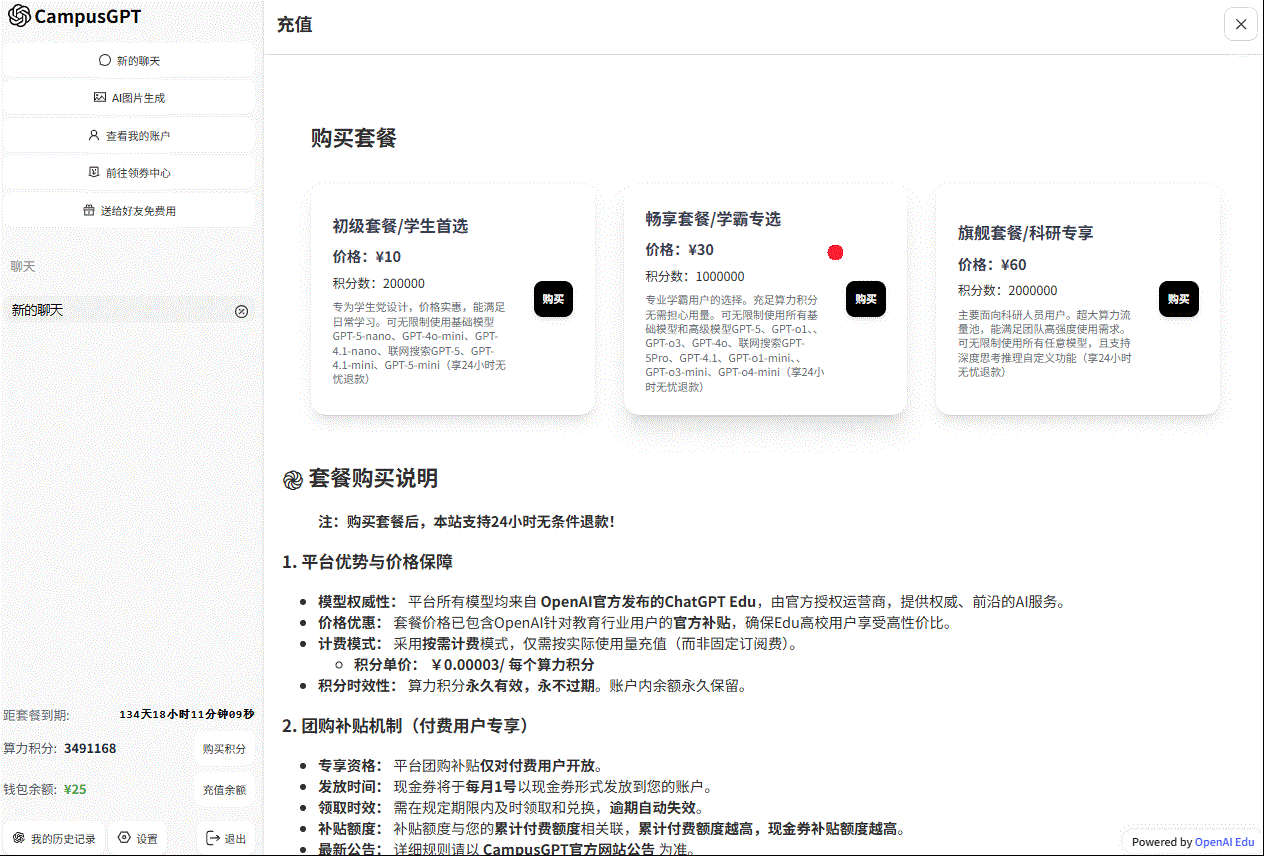Buy the 旗舰套餐/科研专享 package
The width and height of the screenshot is (1264, 856).
click(x=1179, y=299)
